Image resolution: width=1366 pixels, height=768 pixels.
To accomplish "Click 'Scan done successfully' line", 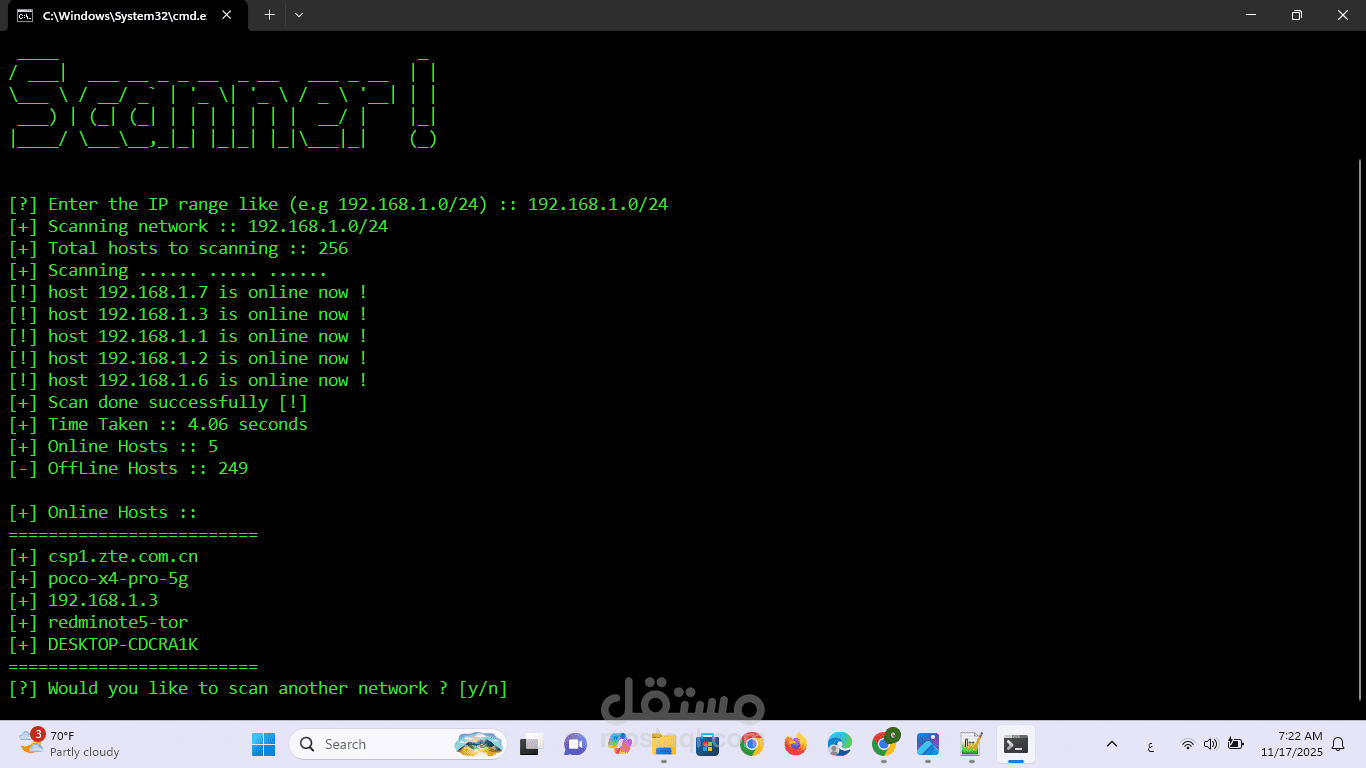I will coord(158,402).
